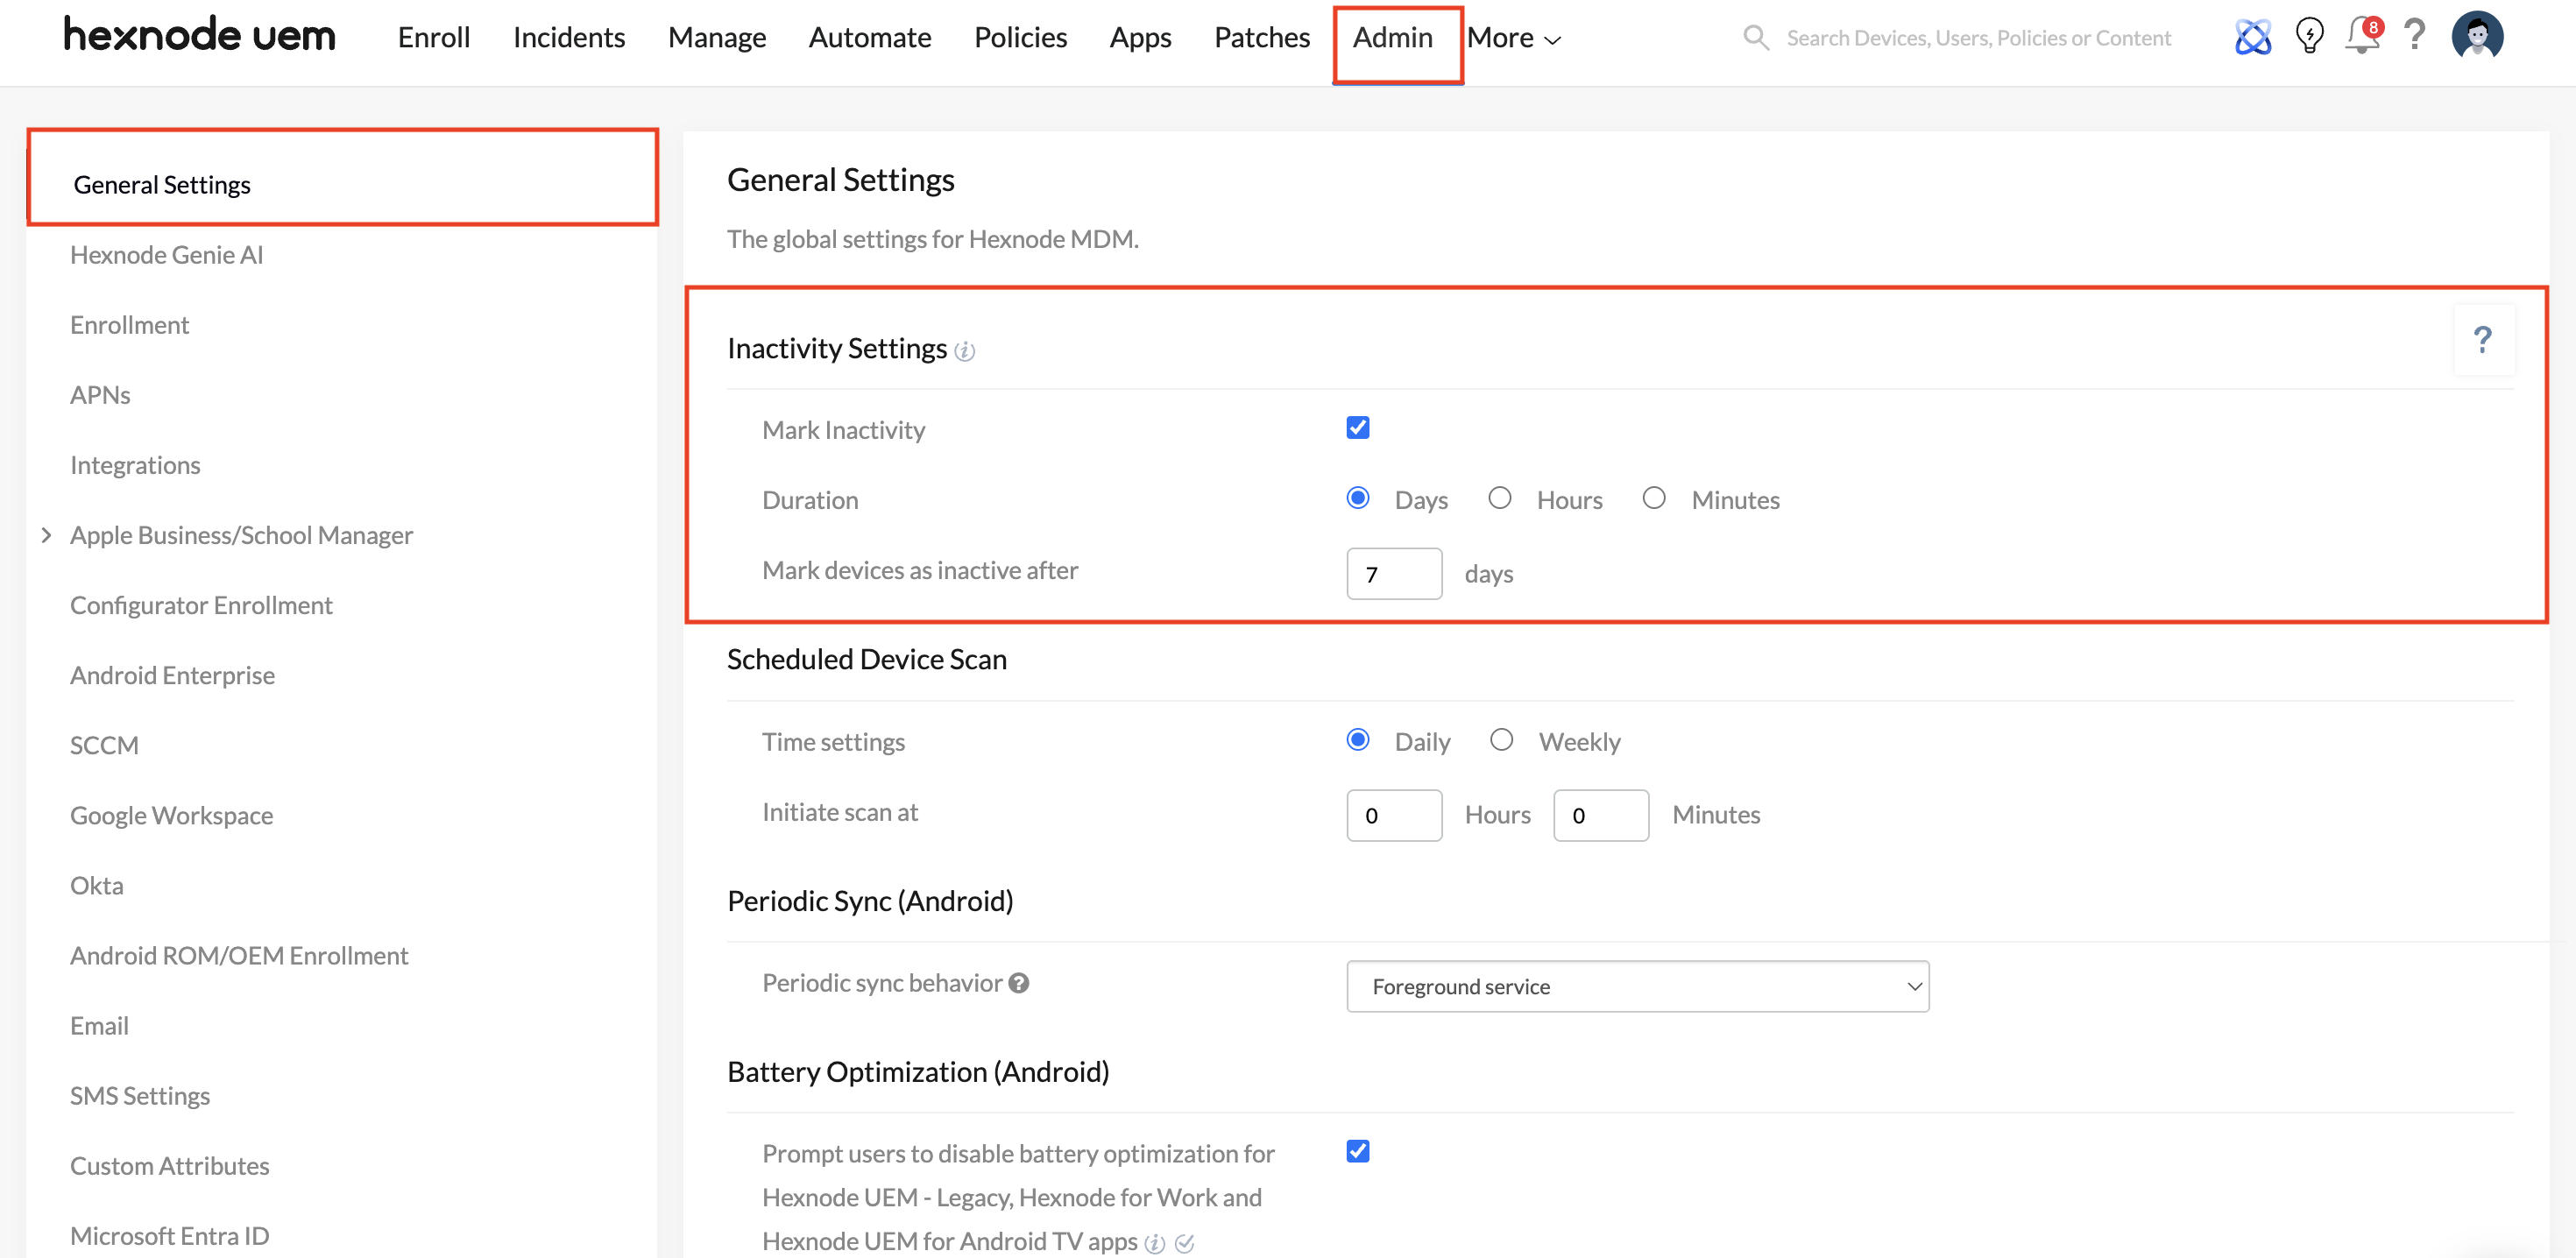Expand the More menu in navigation

pos(1513,38)
